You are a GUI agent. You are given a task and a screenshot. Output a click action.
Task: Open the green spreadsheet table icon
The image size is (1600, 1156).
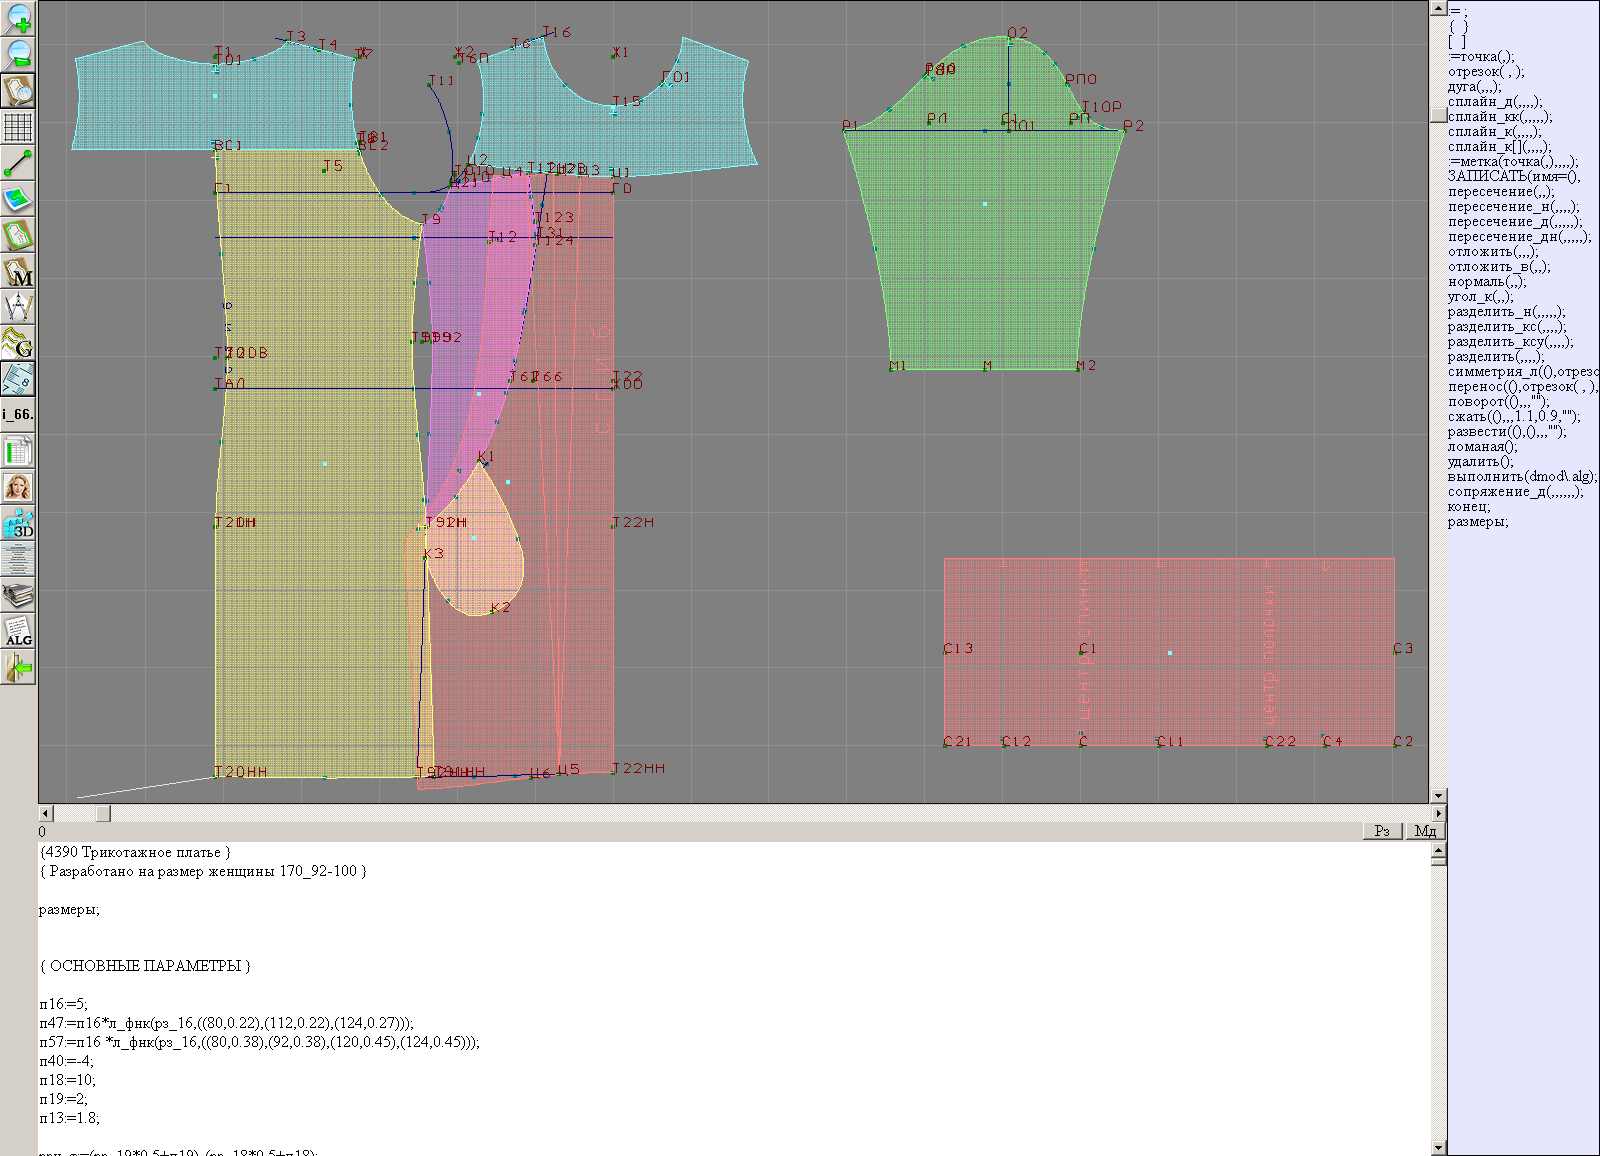point(18,451)
